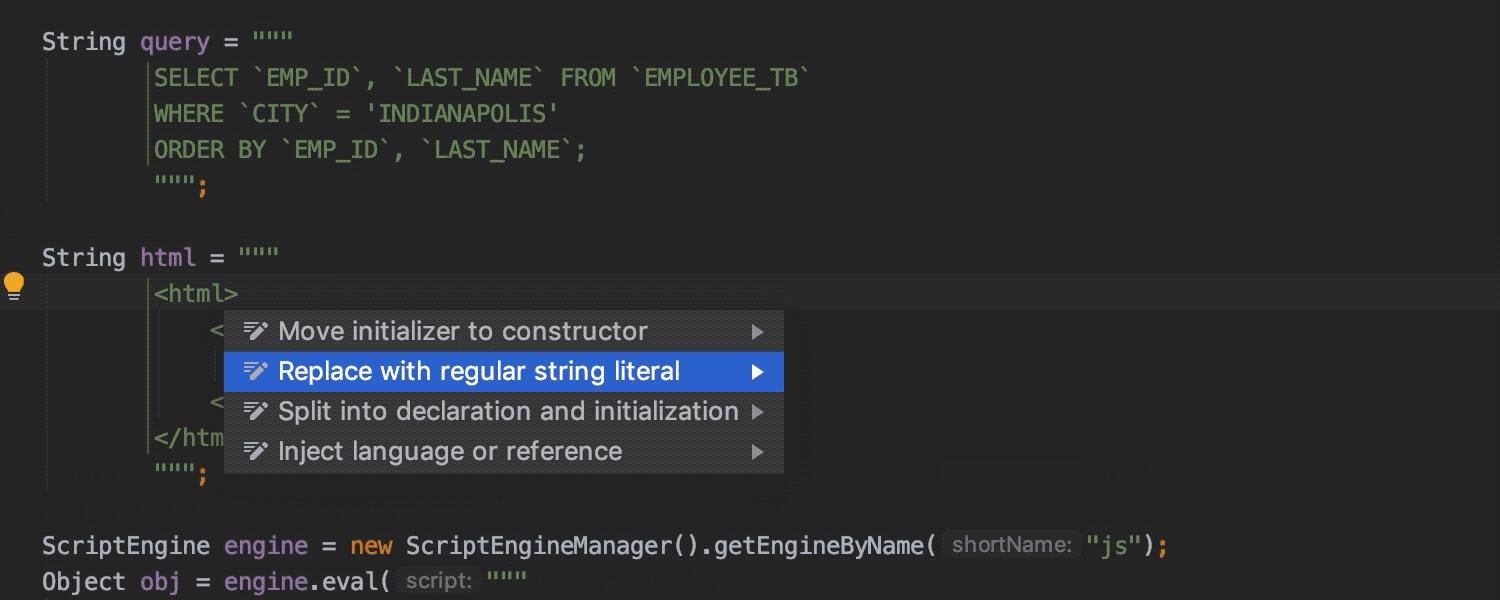The height and width of the screenshot is (600, 1500).
Task: Click the SELECT statement in the SQL string
Action: point(196,77)
